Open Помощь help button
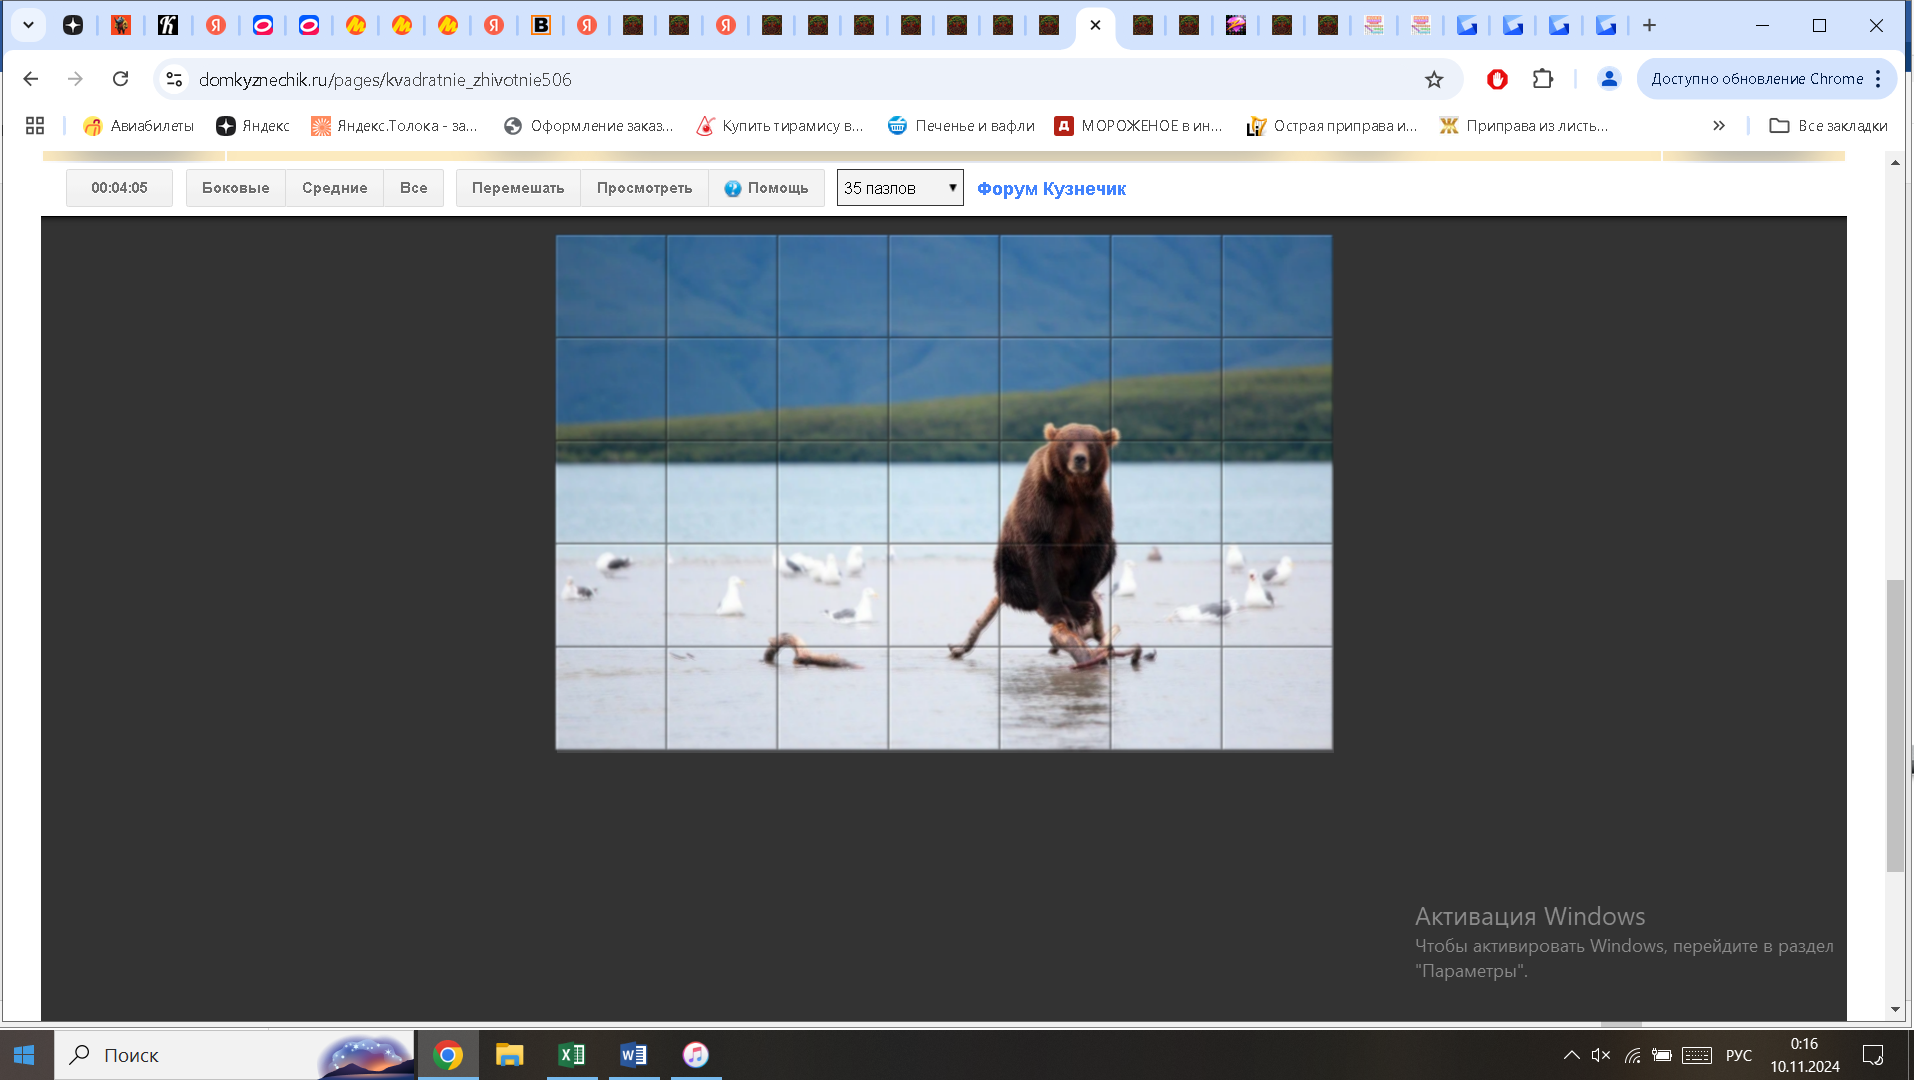The height and width of the screenshot is (1080, 1914). pos(766,188)
